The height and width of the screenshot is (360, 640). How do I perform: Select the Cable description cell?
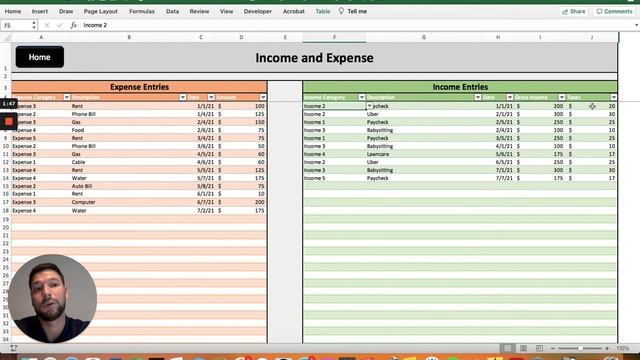(129, 162)
